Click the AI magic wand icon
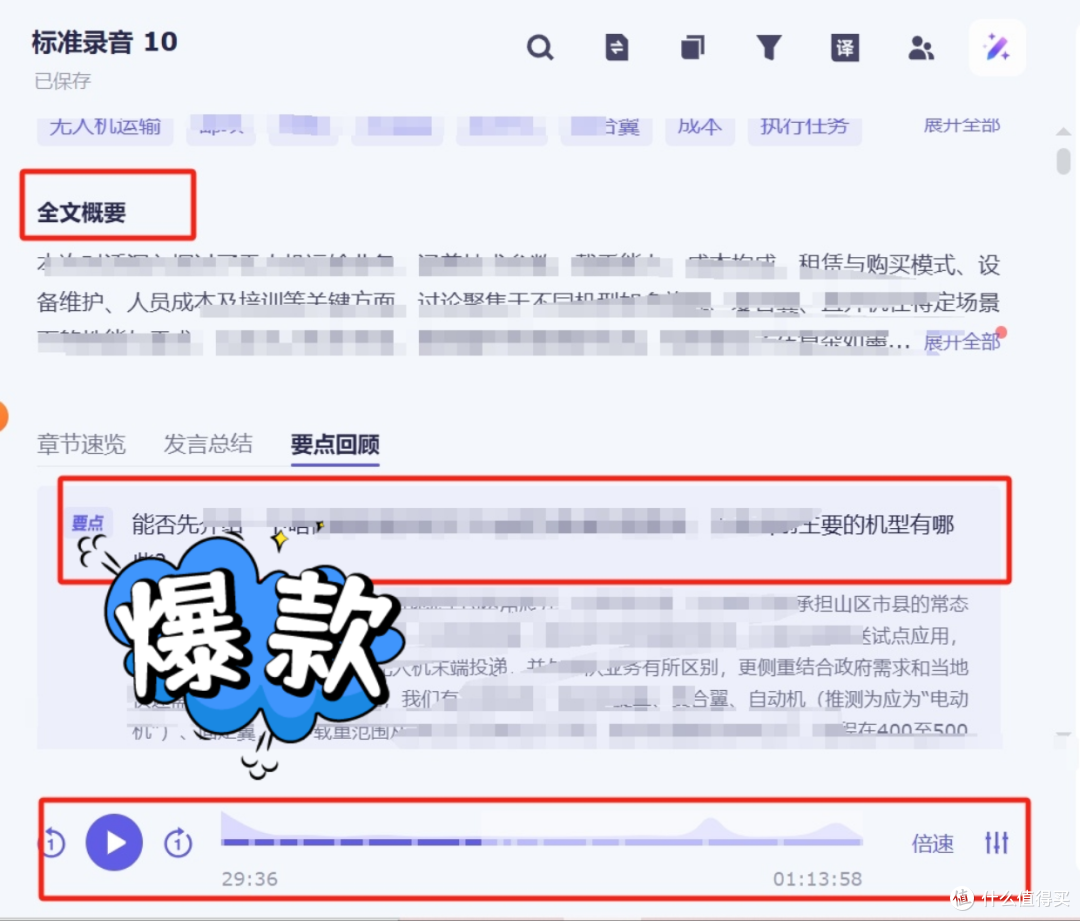This screenshot has height=921, width=1080. (997, 48)
